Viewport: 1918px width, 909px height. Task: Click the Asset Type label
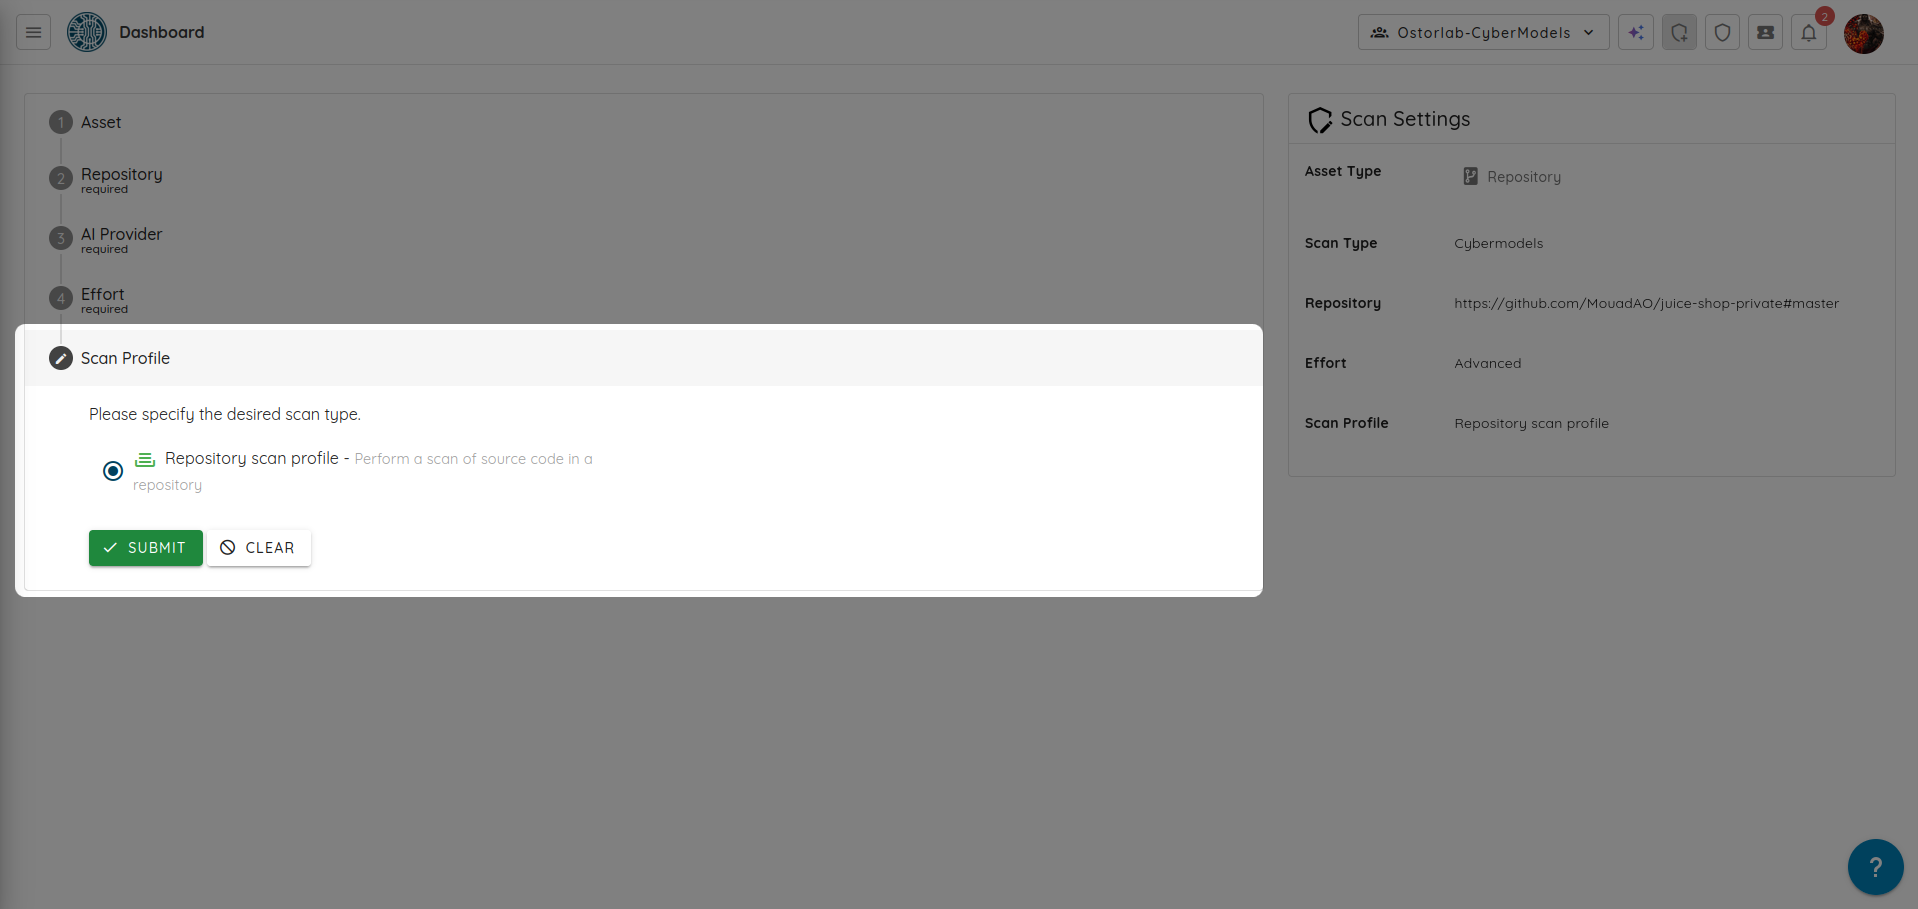tap(1343, 171)
